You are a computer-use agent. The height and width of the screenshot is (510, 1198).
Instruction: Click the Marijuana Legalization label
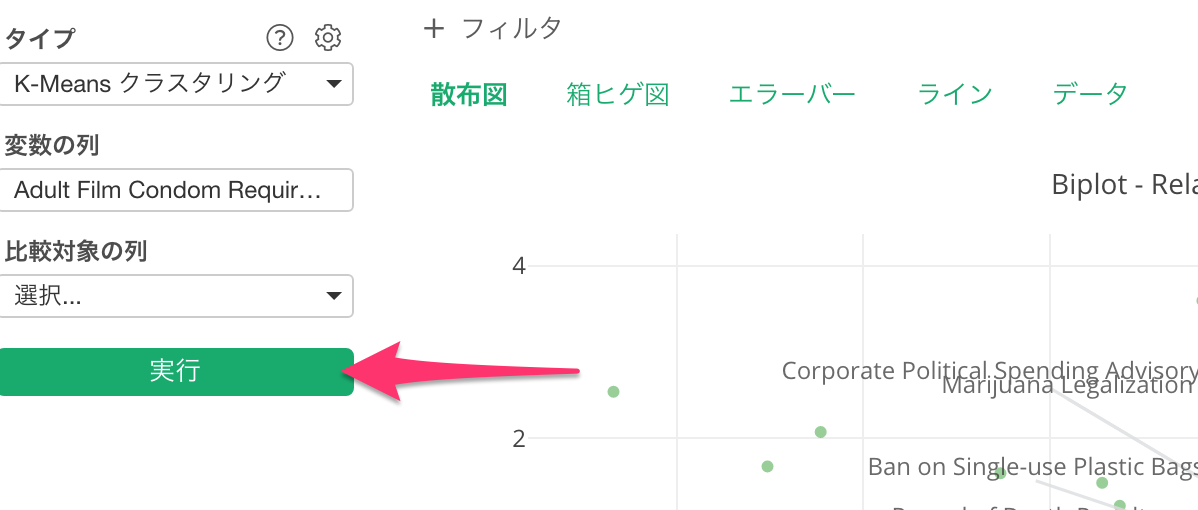[x=1069, y=386]
